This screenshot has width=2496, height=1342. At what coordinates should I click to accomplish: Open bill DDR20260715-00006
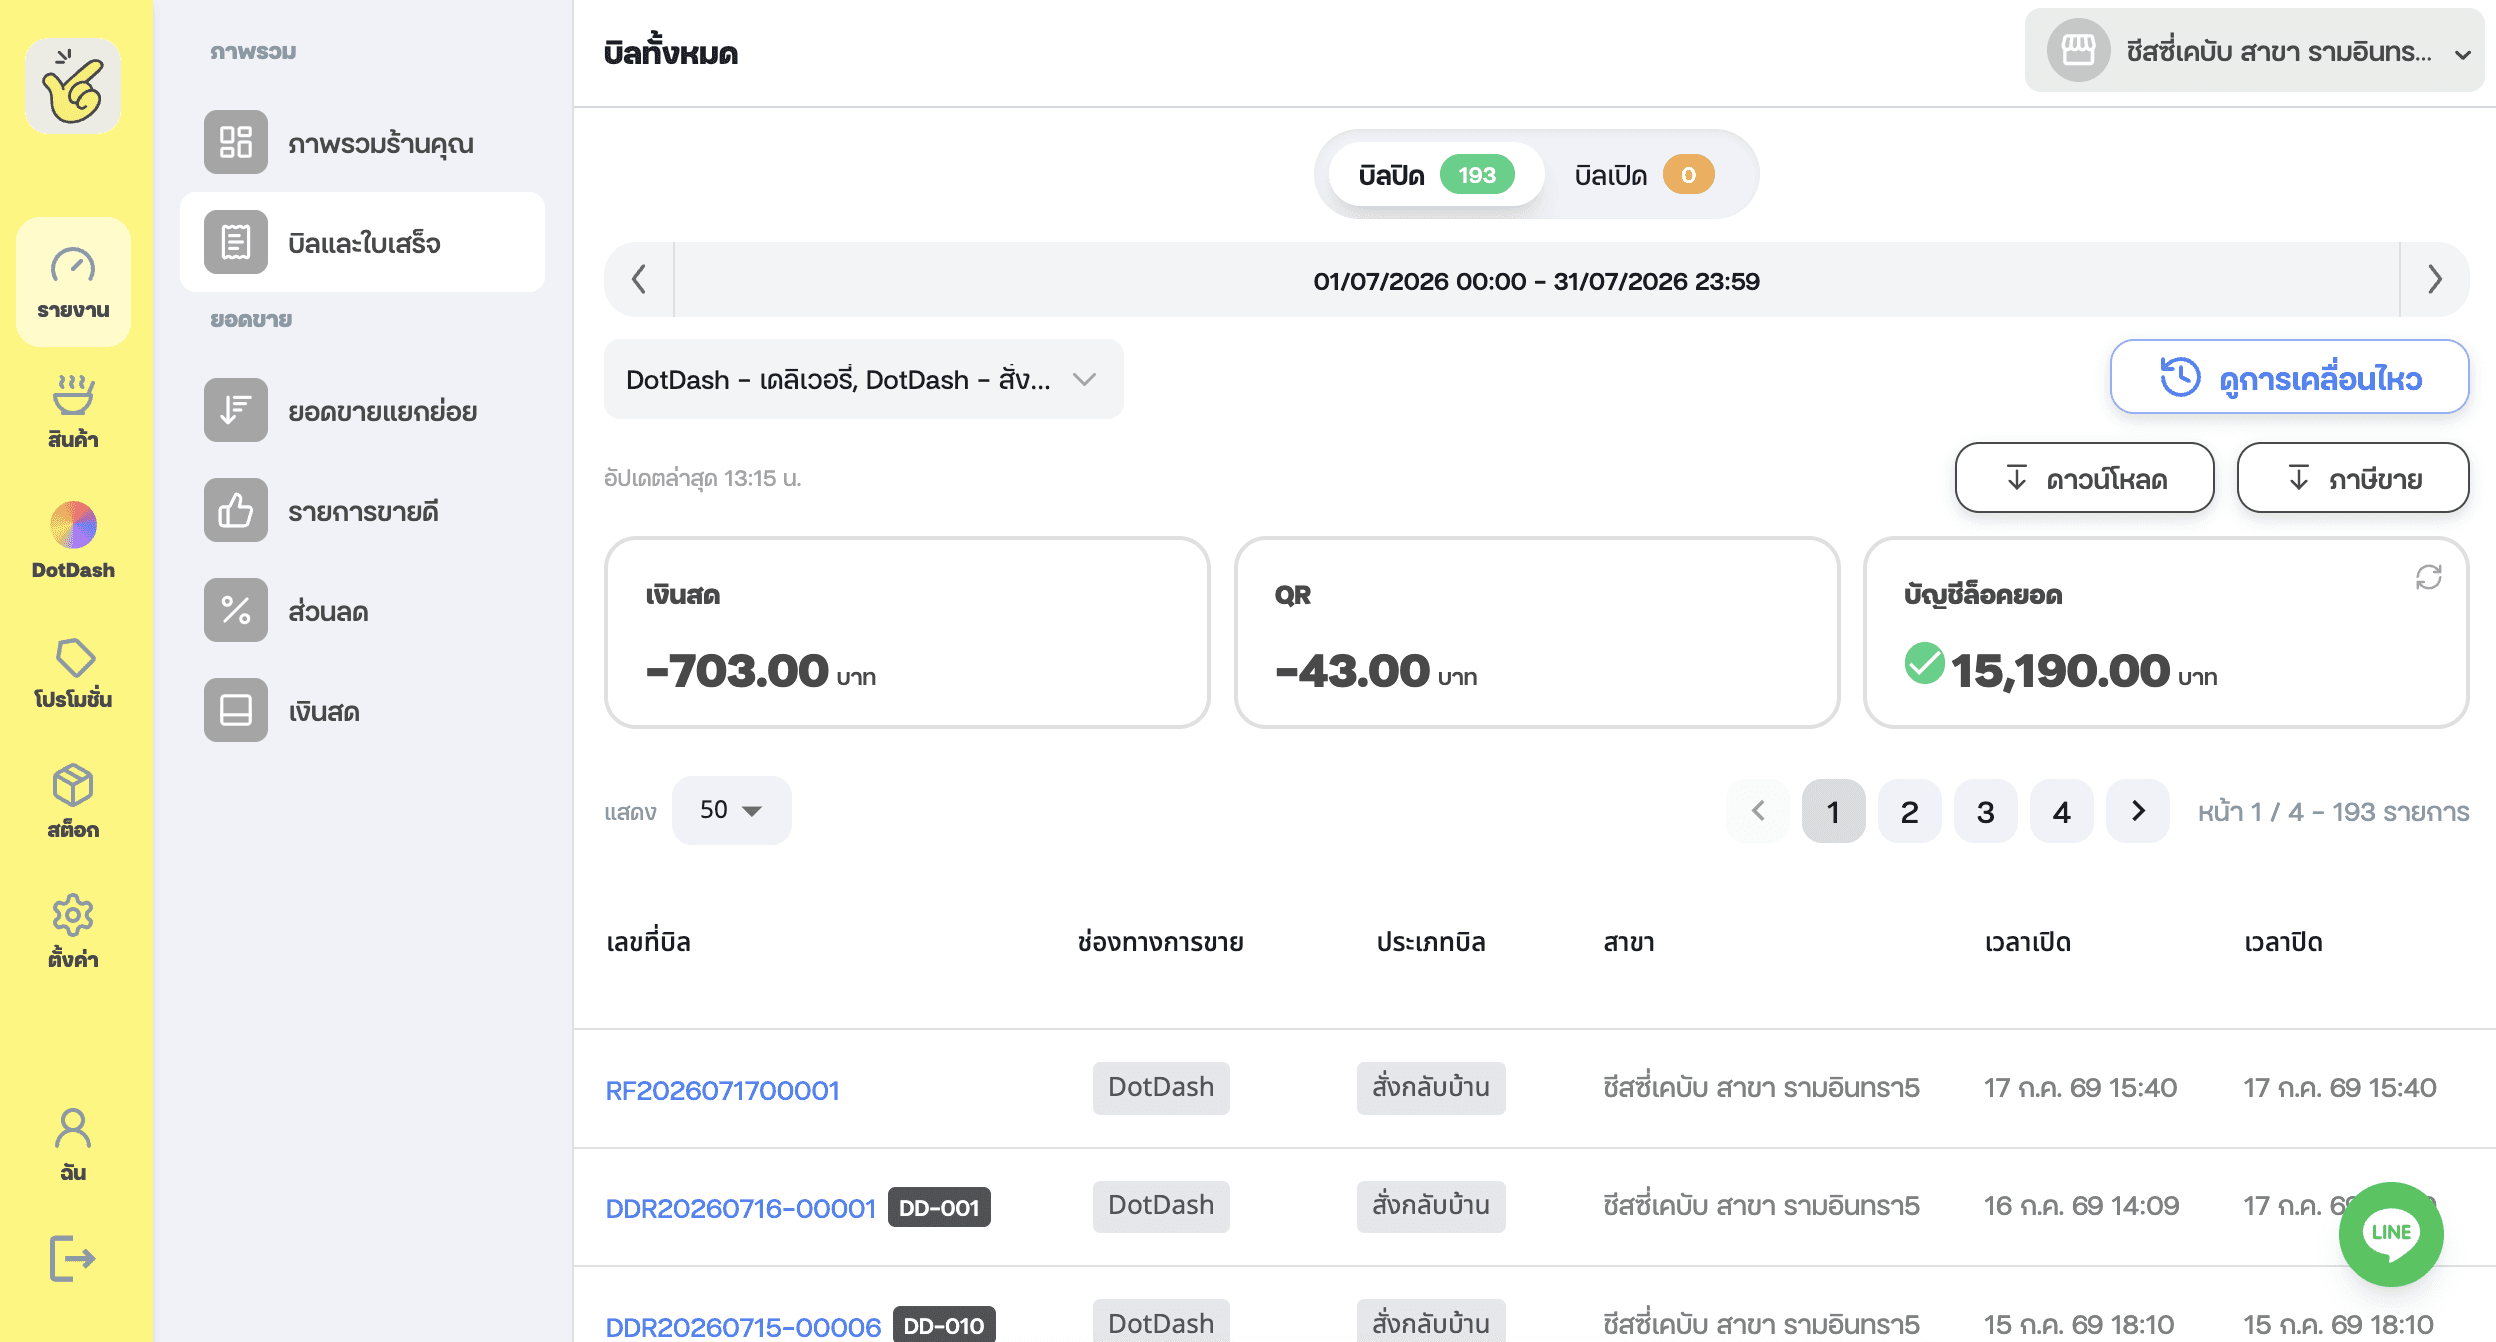click(743, 1326)
